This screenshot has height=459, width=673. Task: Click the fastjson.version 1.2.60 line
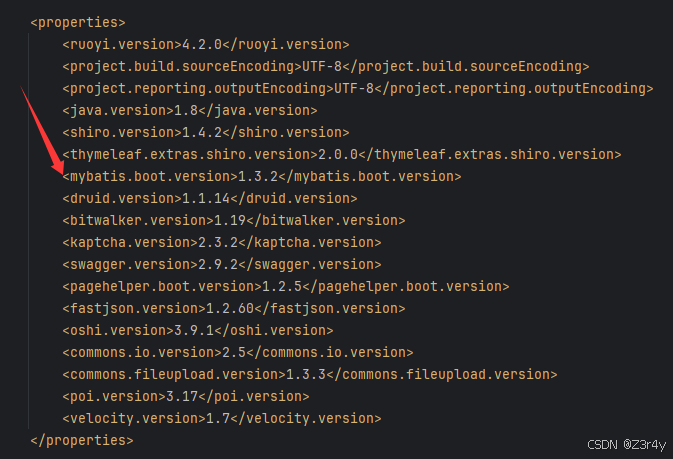234,308
